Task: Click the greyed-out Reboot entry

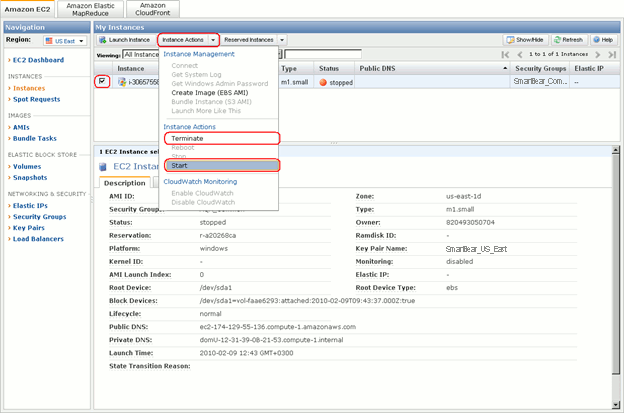Action: (x=183, y=147)
